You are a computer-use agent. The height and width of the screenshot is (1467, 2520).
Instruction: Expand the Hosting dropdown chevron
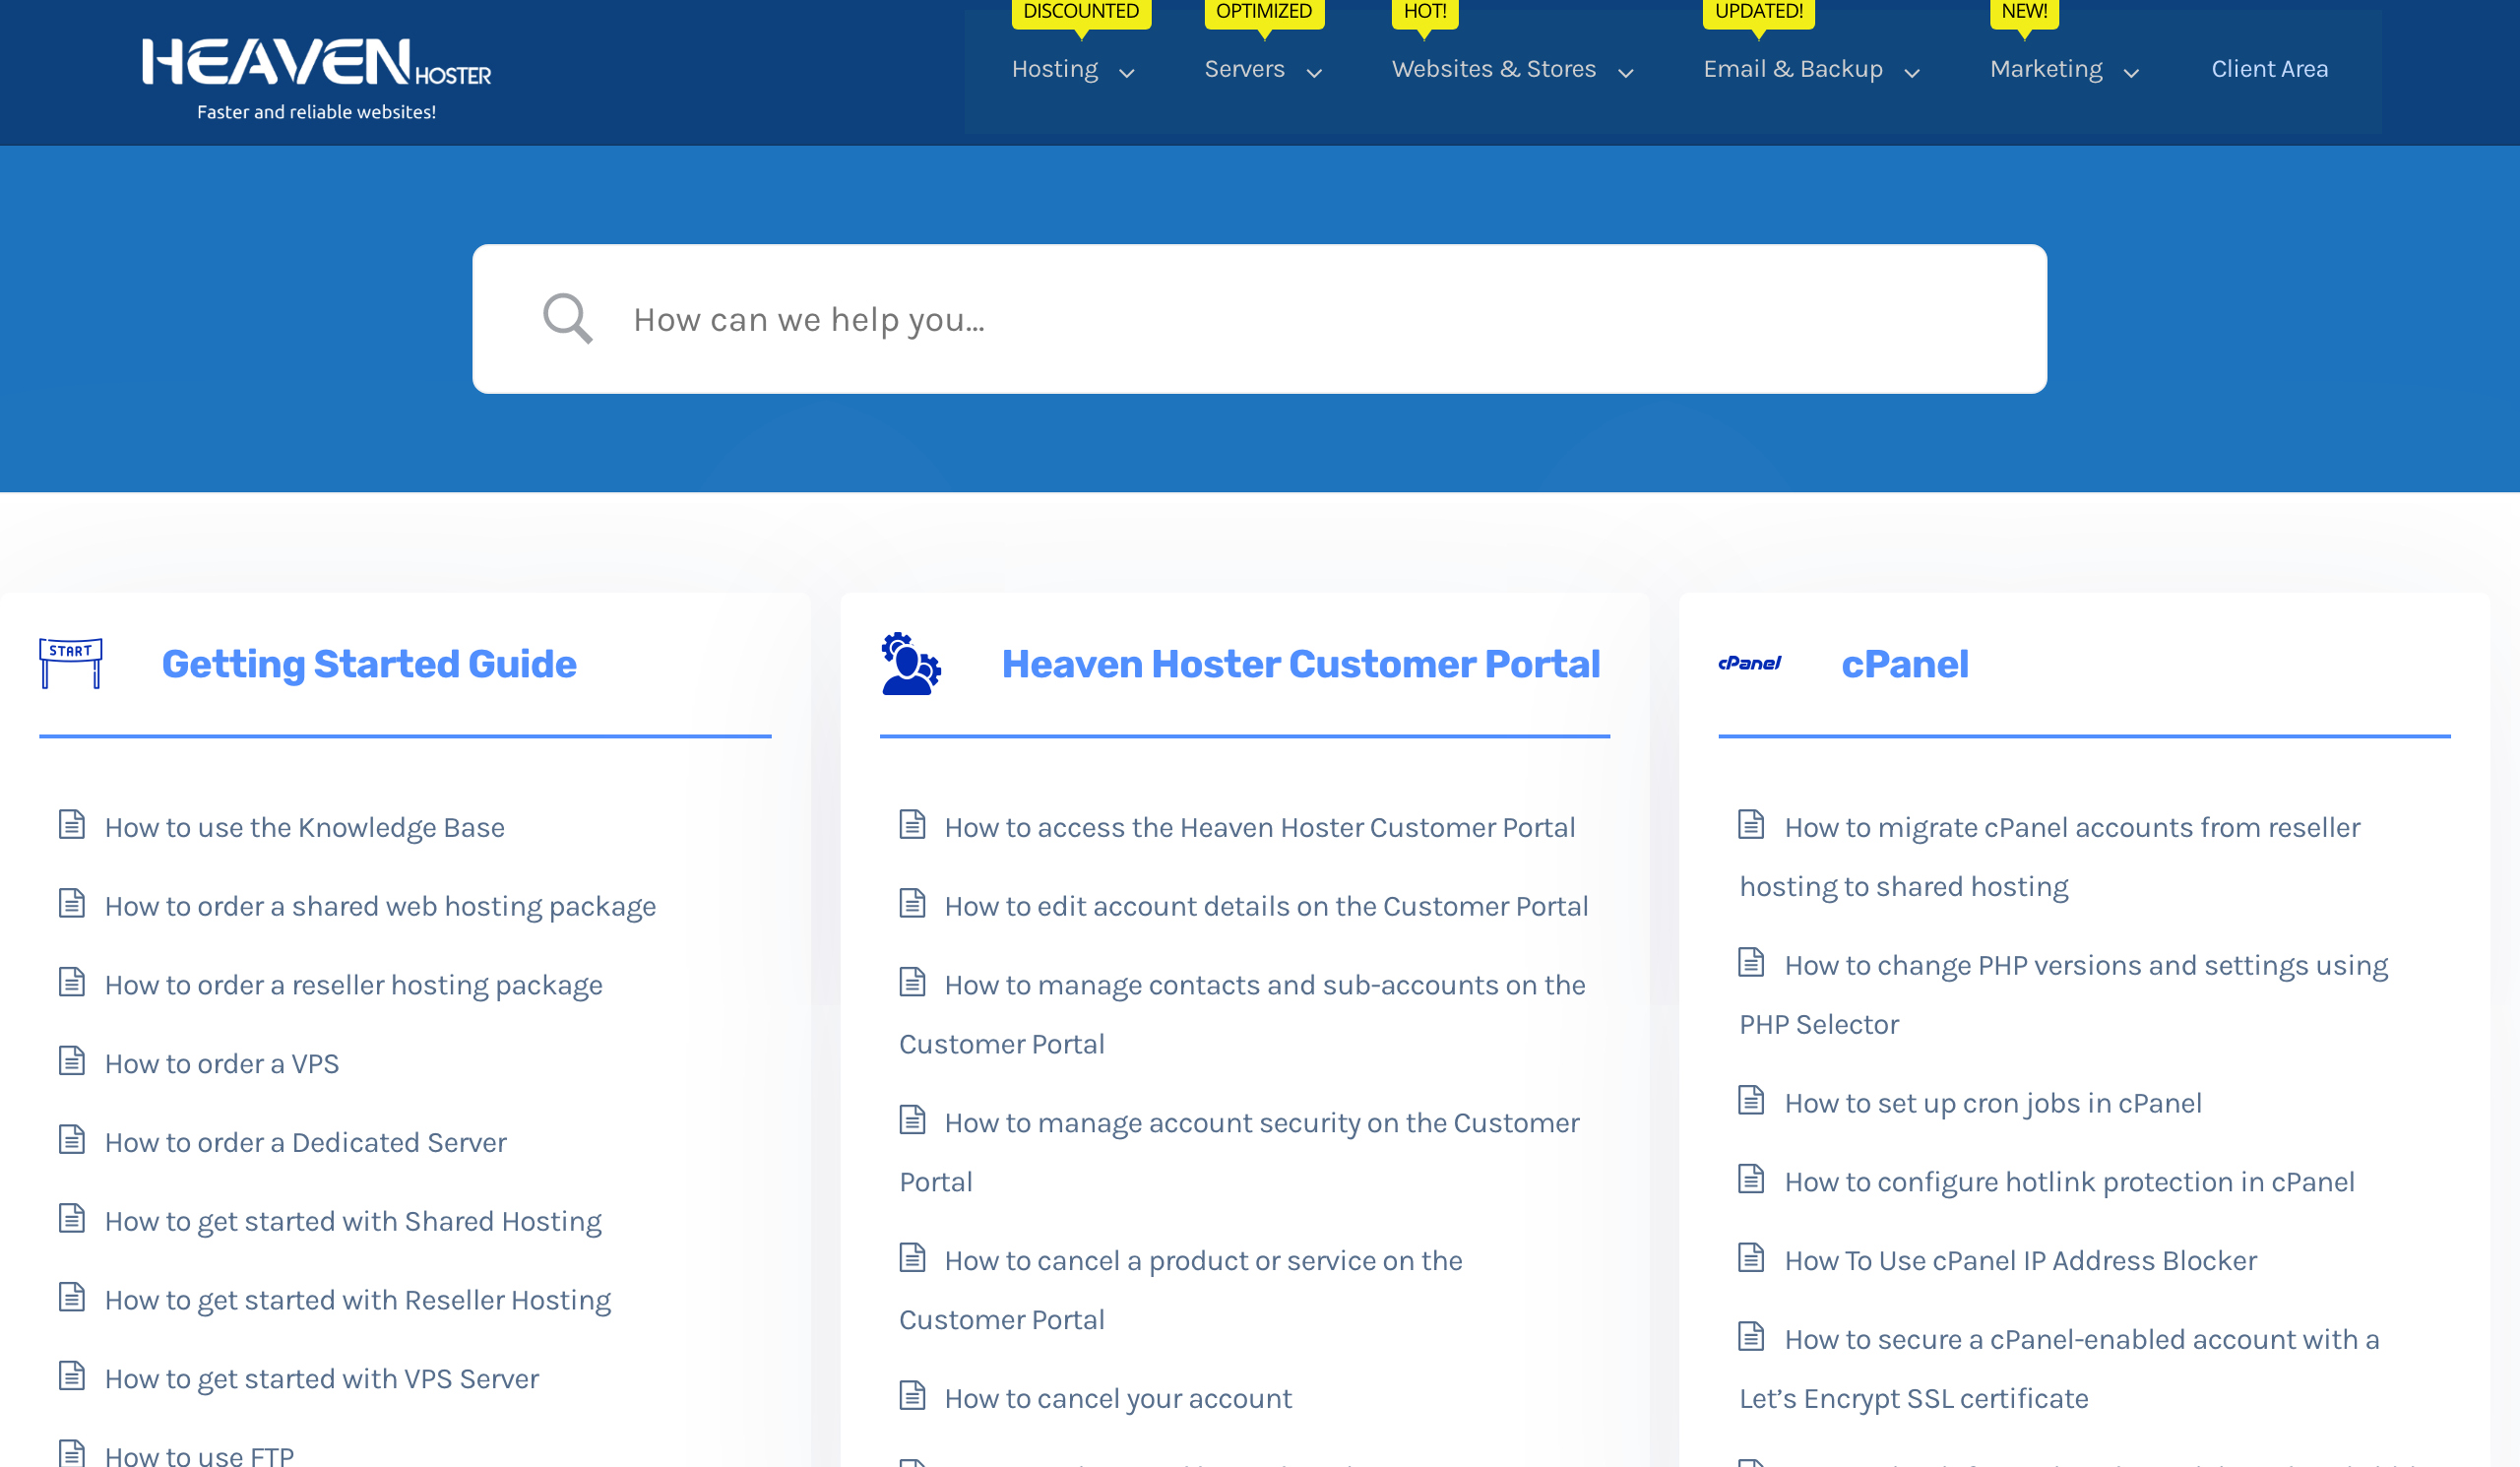(x=1127, y=73)
